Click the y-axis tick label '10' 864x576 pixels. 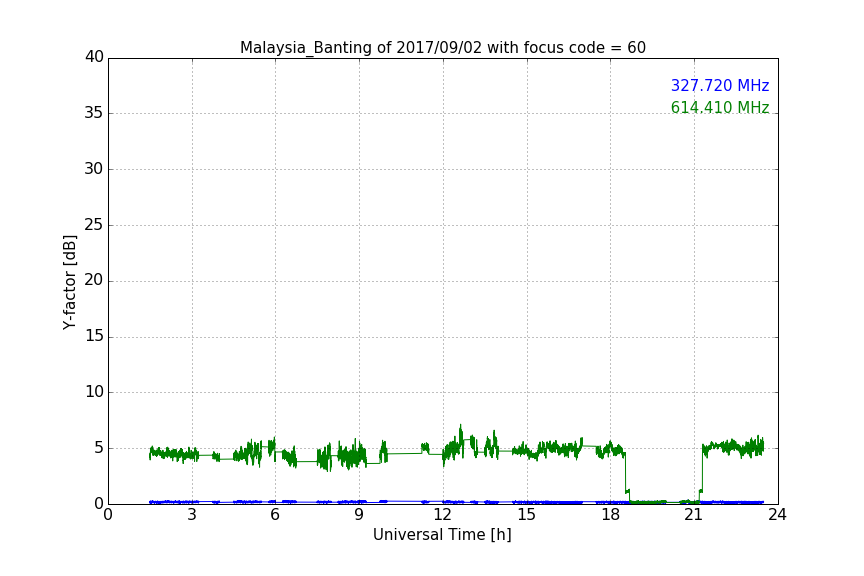(94, 392)
